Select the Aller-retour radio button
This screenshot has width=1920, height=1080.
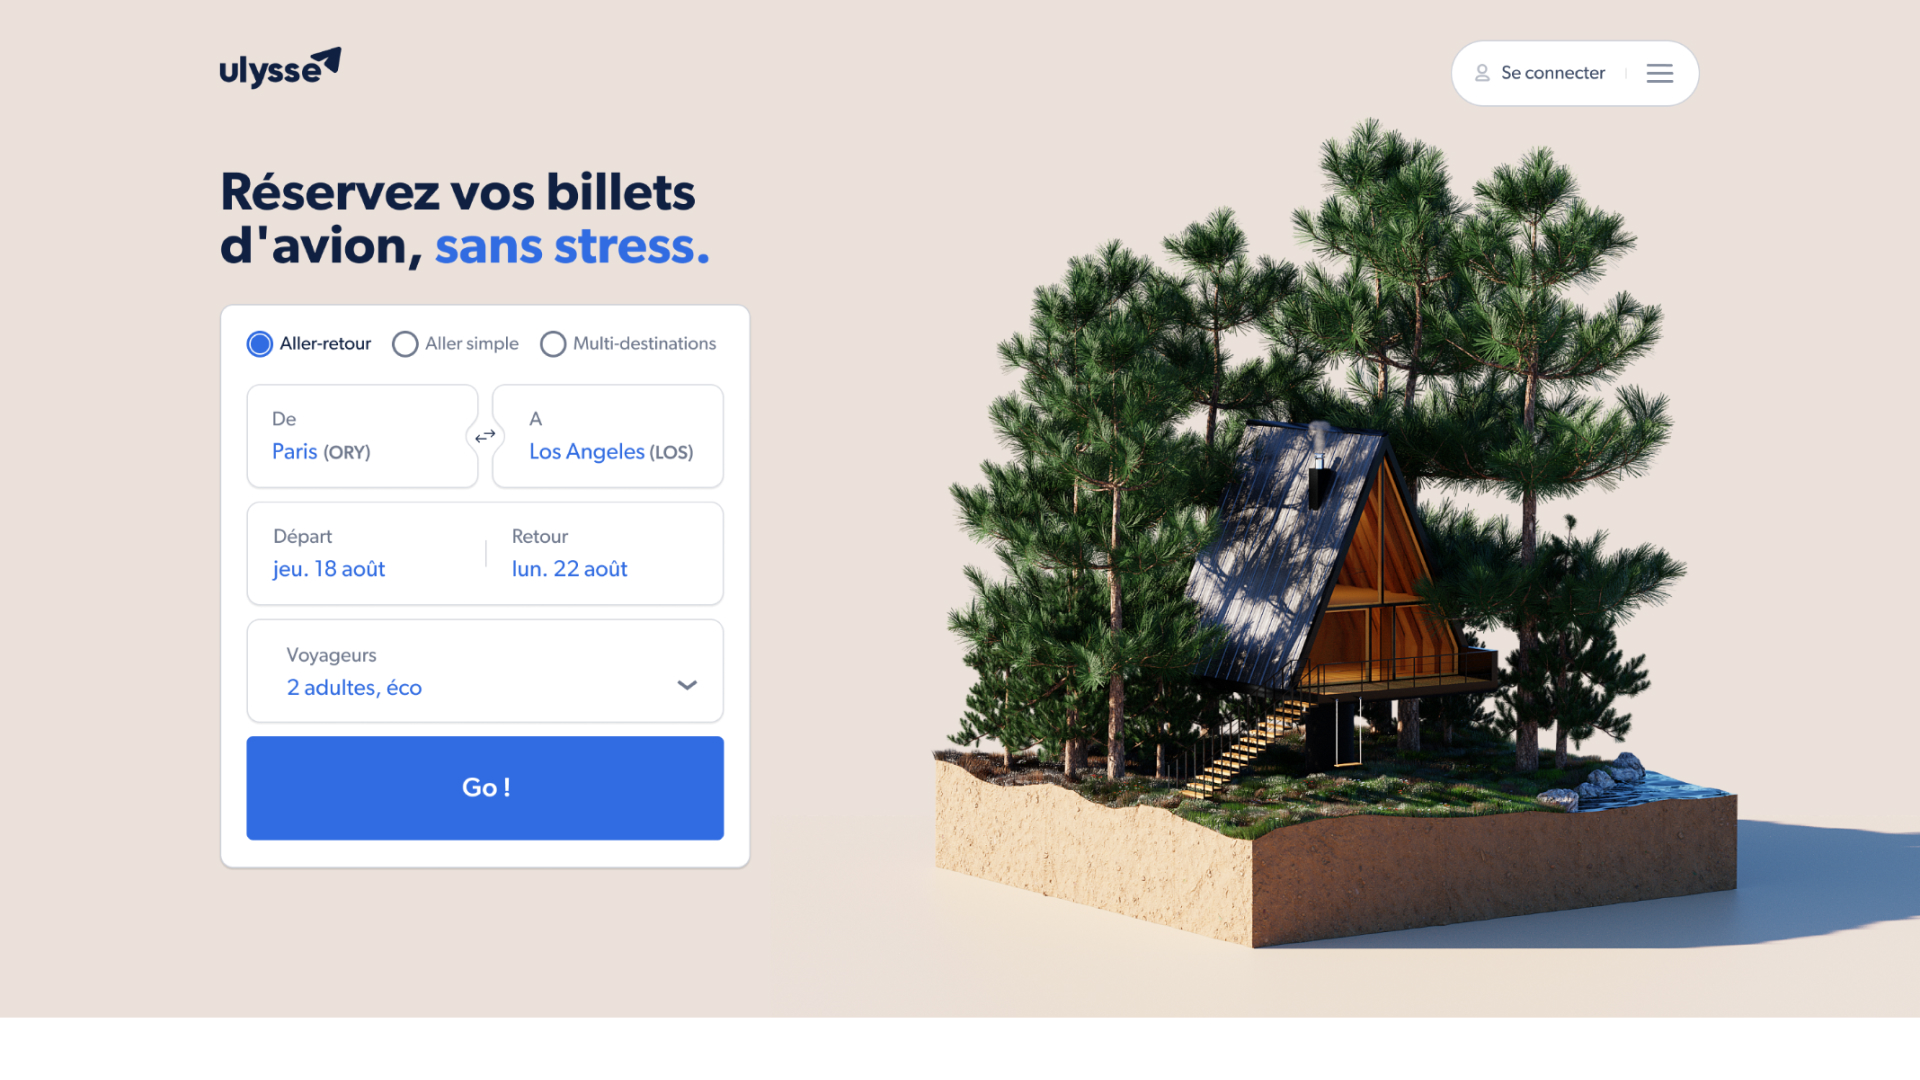pyautogui.click(x=260, y=344)
